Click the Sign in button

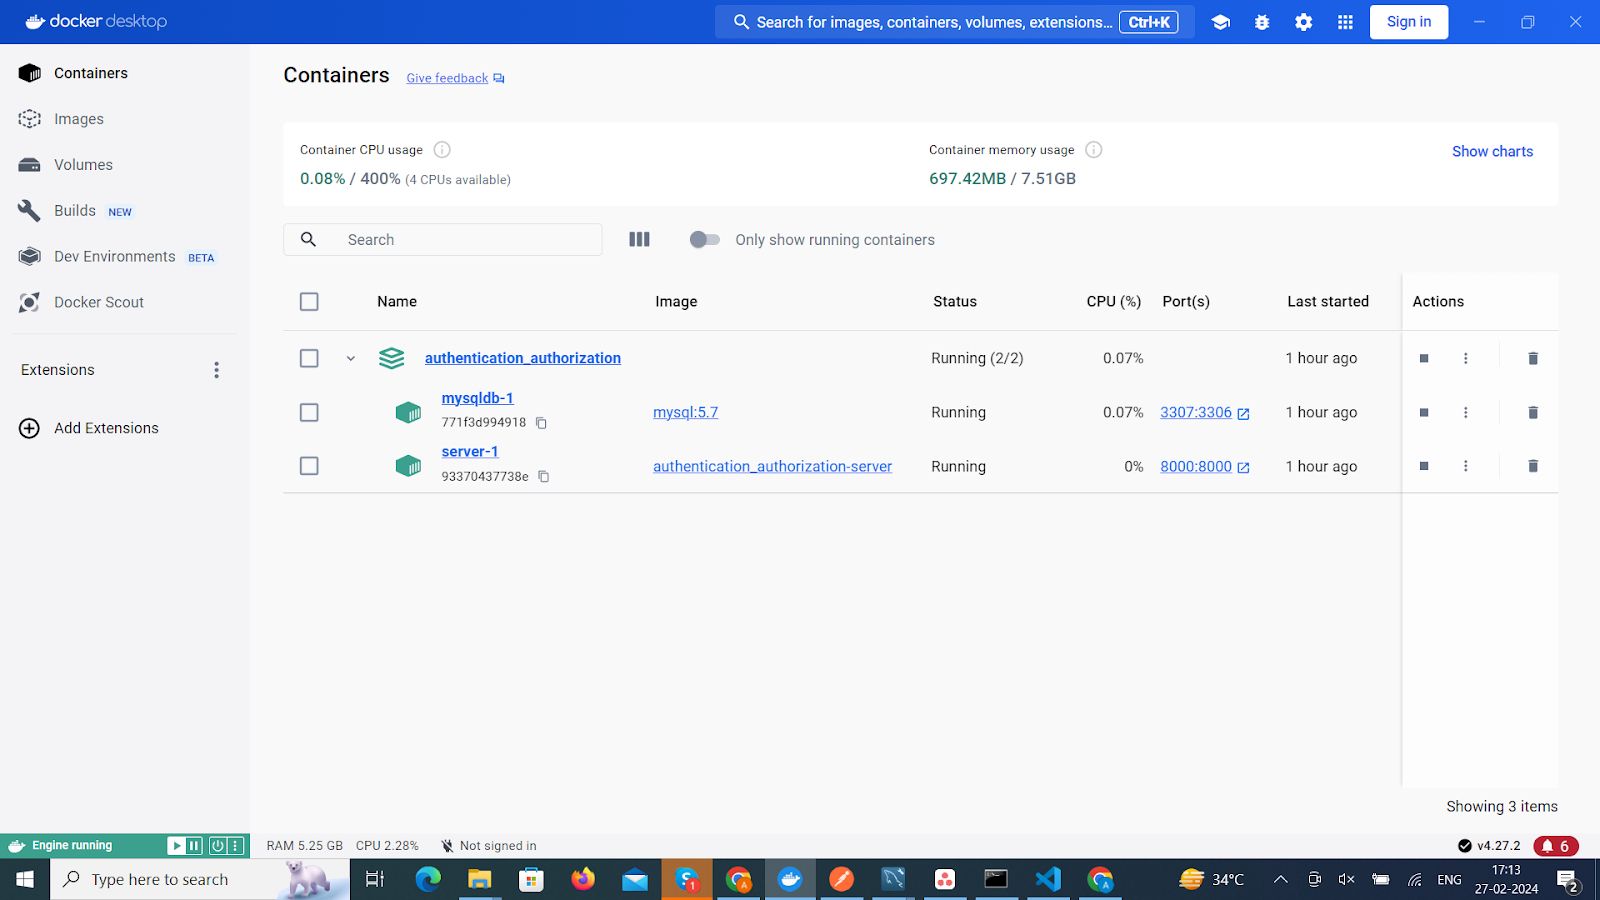coord(1409,22)
